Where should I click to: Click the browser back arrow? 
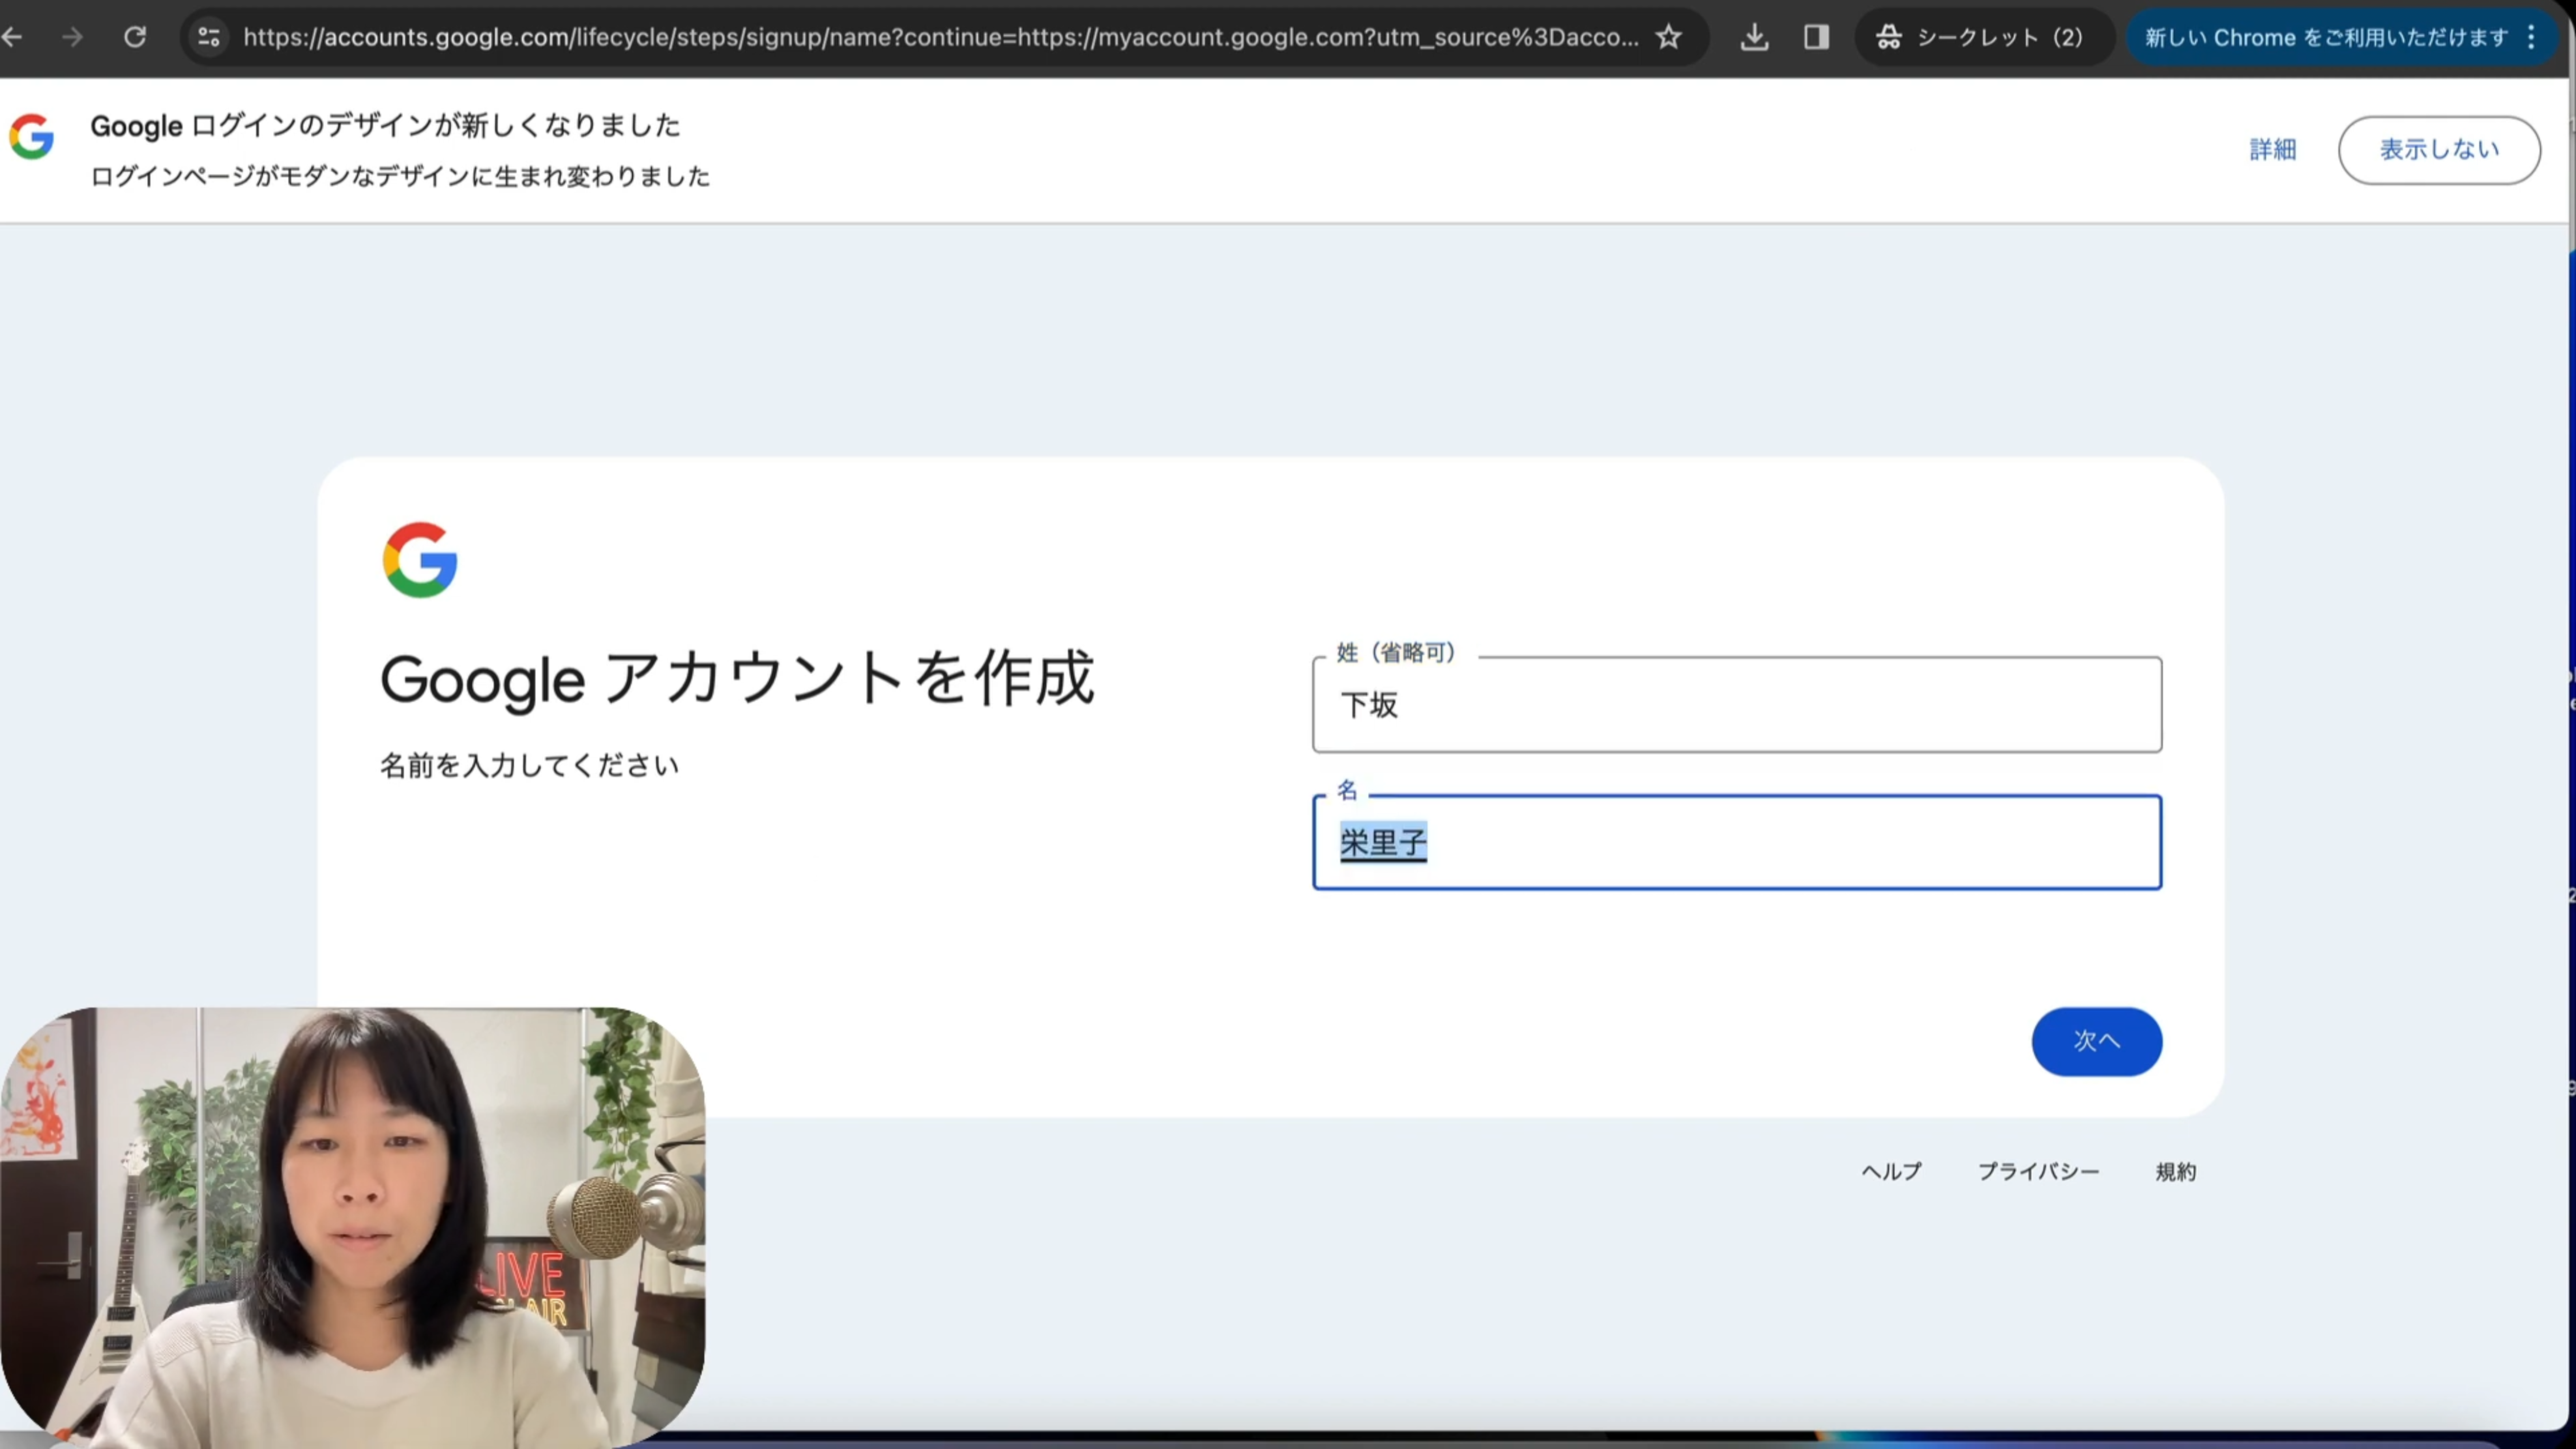pyautogui.click(x=12, y=37)
